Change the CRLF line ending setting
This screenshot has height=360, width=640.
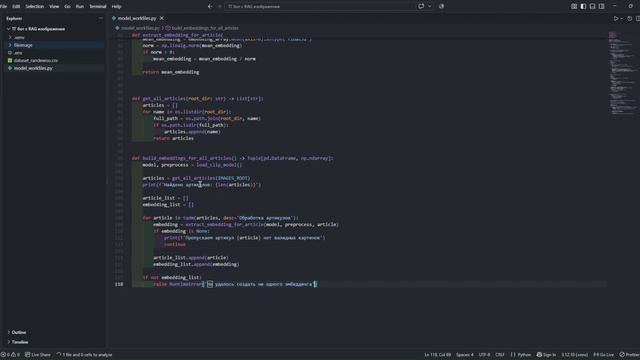(500, 355)
